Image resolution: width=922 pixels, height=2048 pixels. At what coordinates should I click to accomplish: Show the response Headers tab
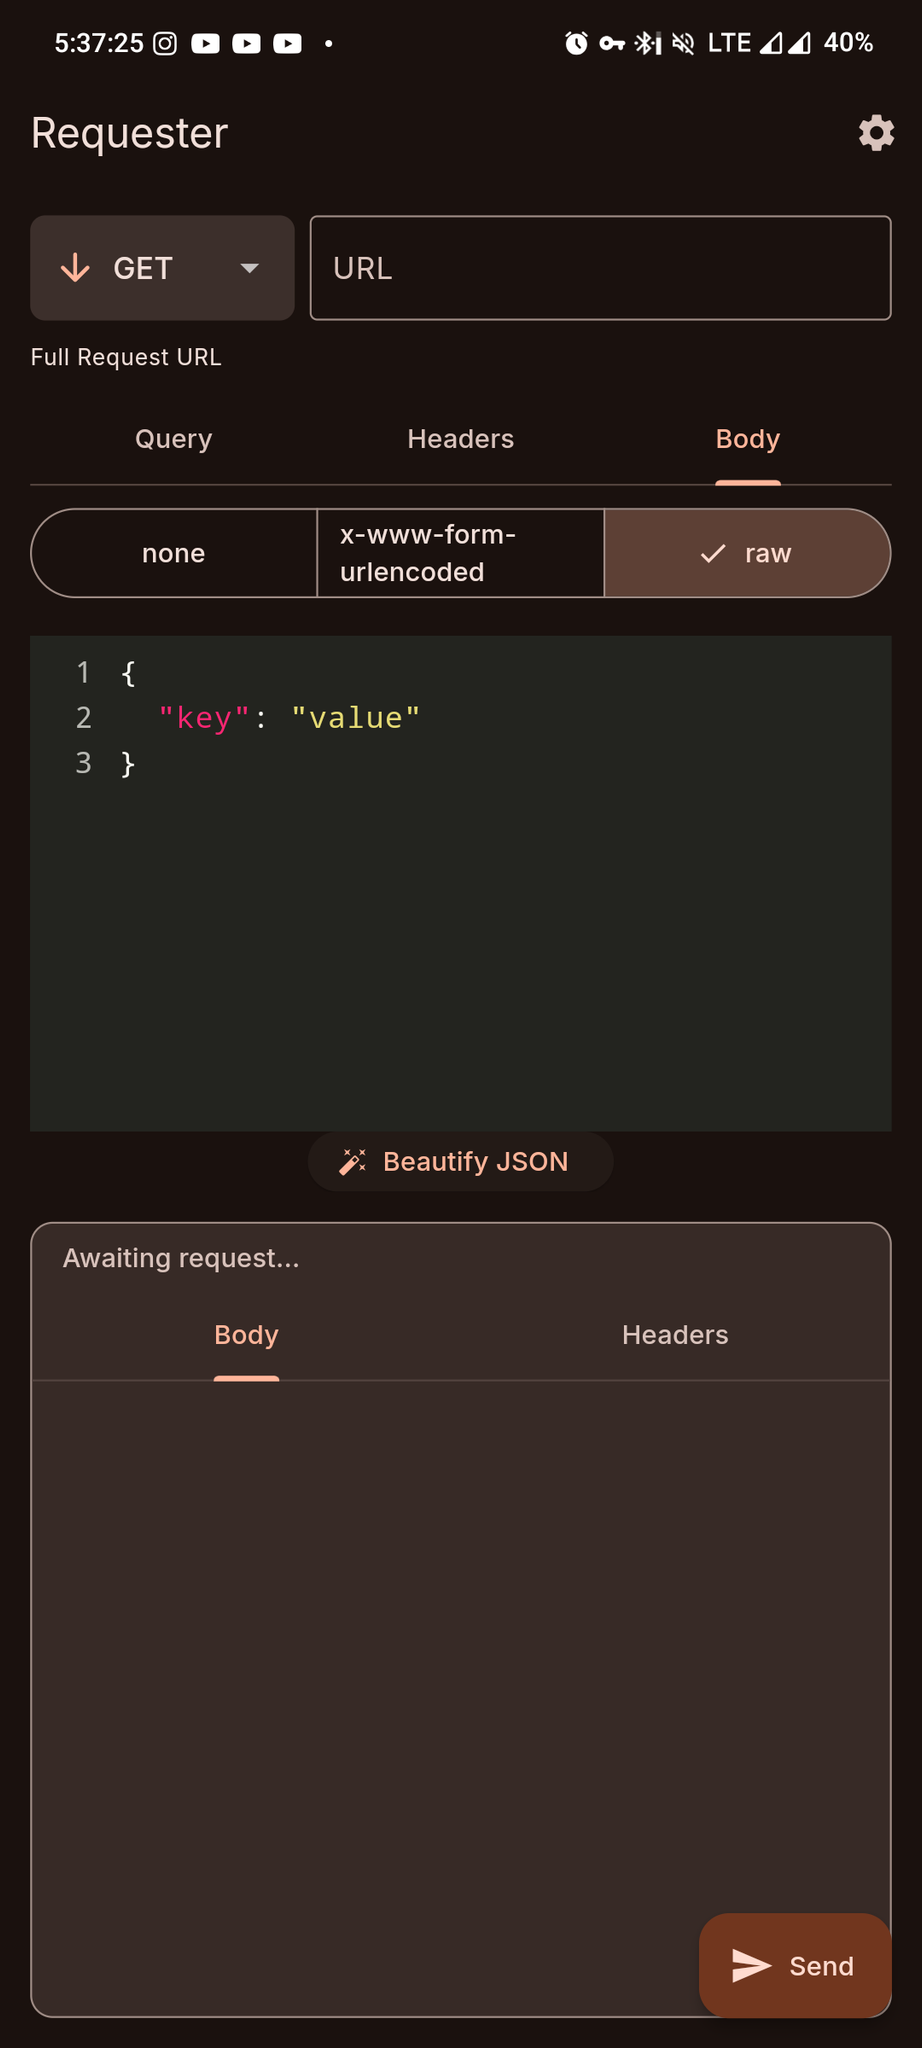(675, 1335)
